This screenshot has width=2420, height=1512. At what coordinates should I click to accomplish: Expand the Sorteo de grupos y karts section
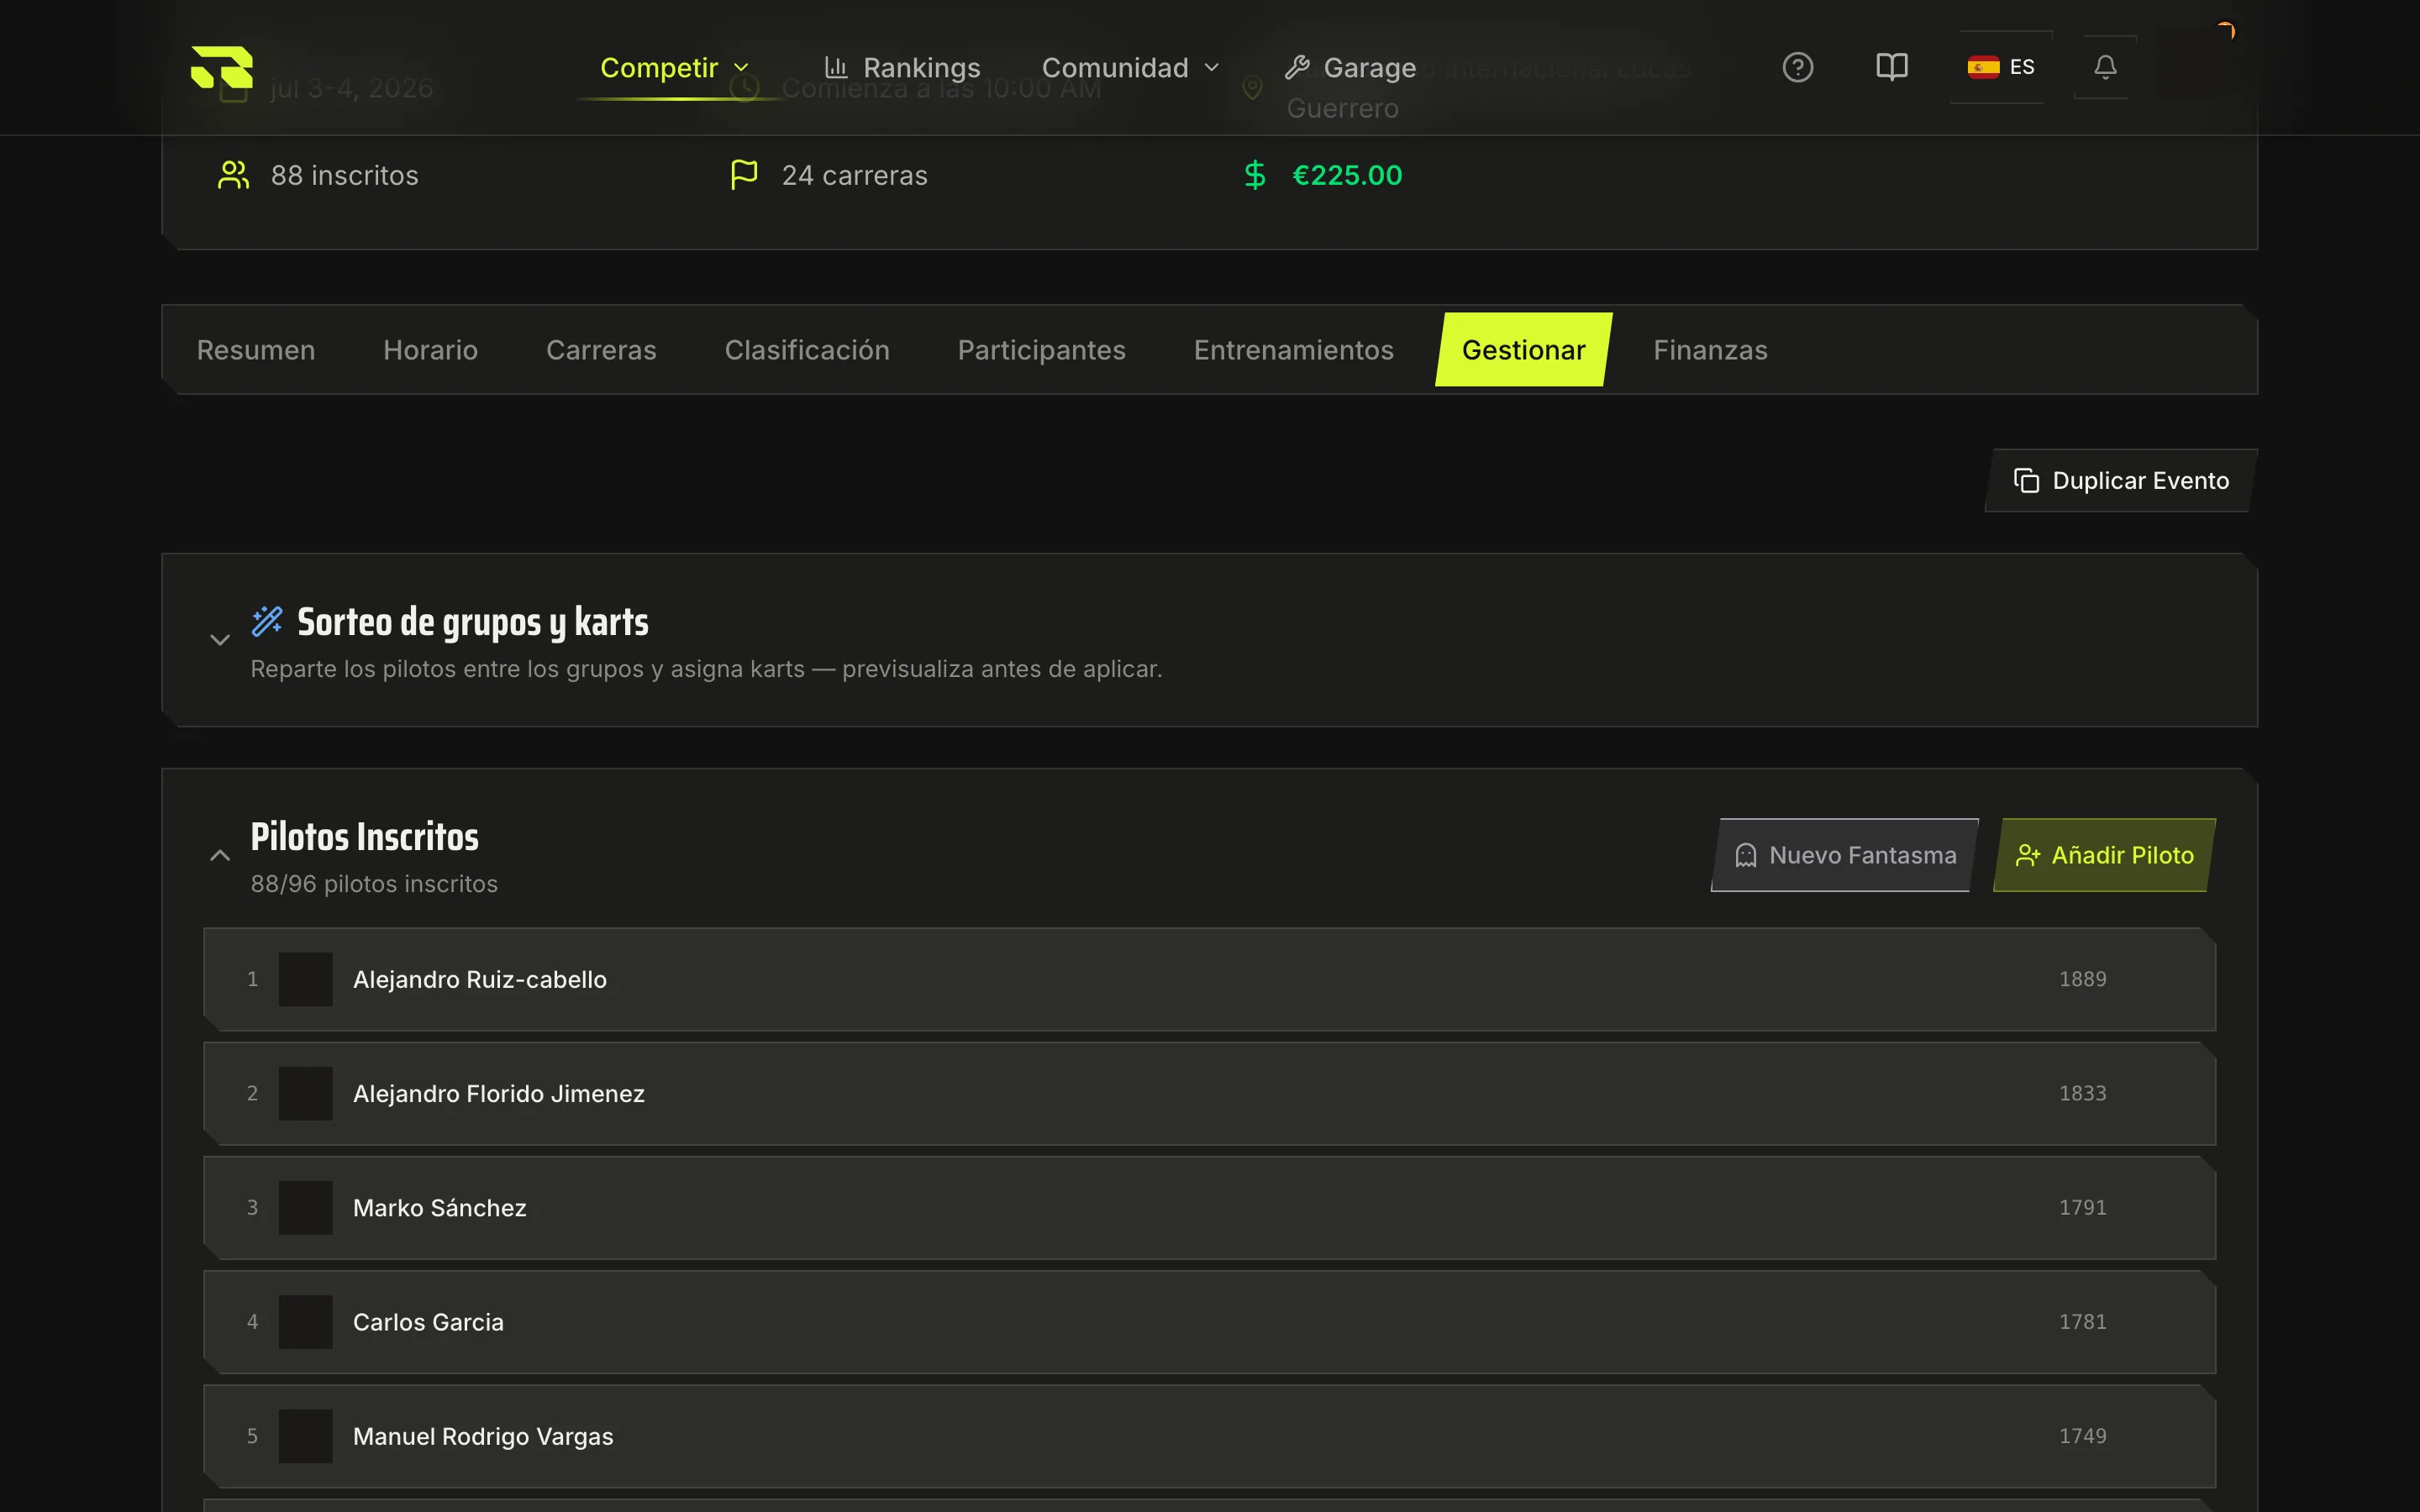click(x=220, y=640)
